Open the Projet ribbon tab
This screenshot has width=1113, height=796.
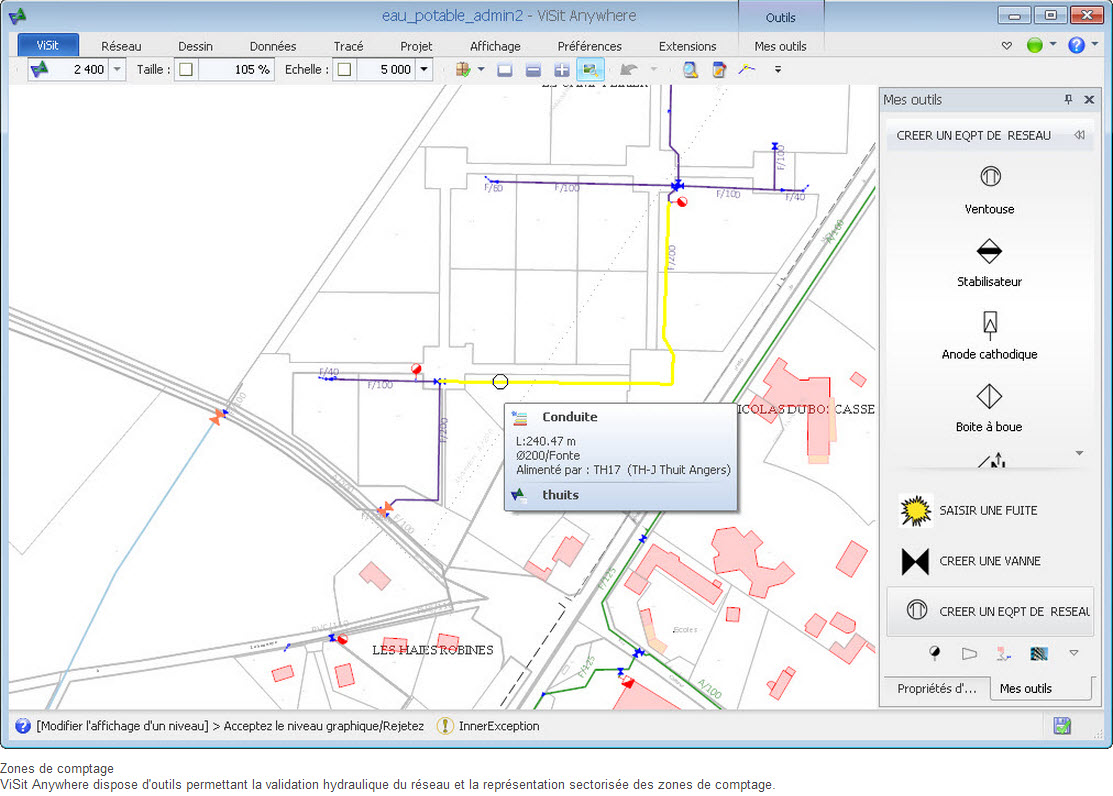click(416, 46)
